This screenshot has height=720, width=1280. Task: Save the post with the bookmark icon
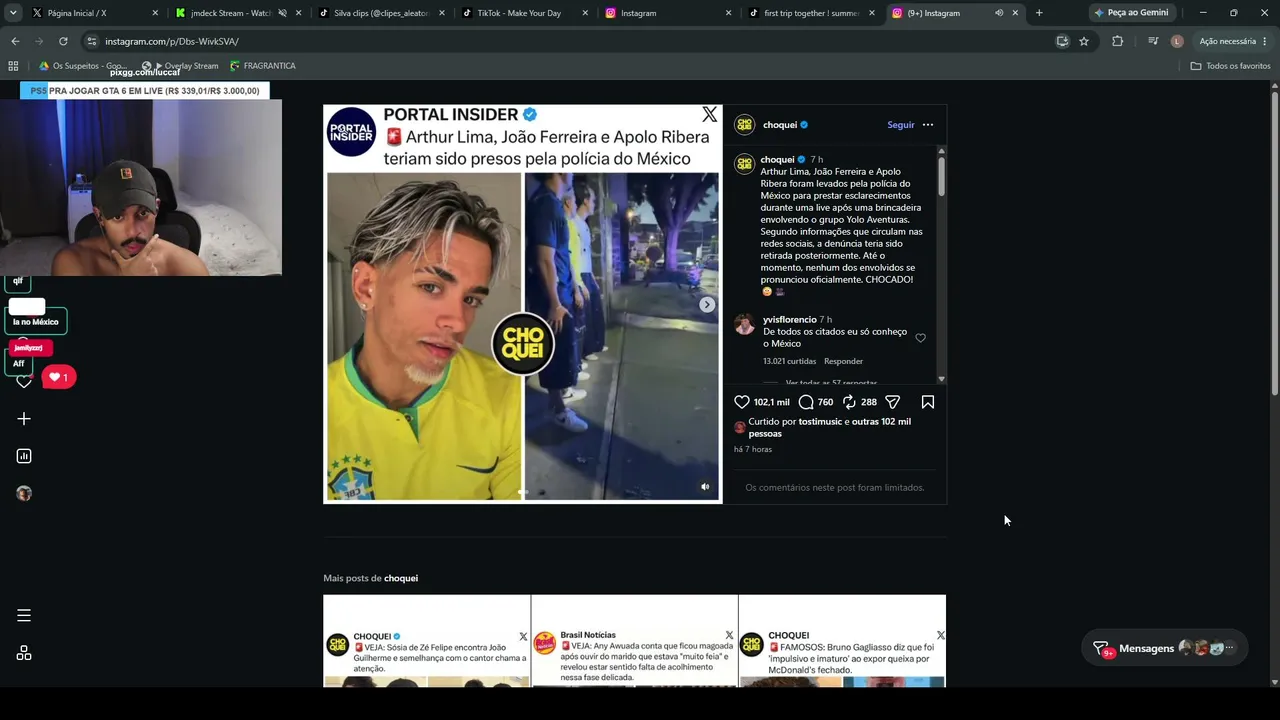928,402
